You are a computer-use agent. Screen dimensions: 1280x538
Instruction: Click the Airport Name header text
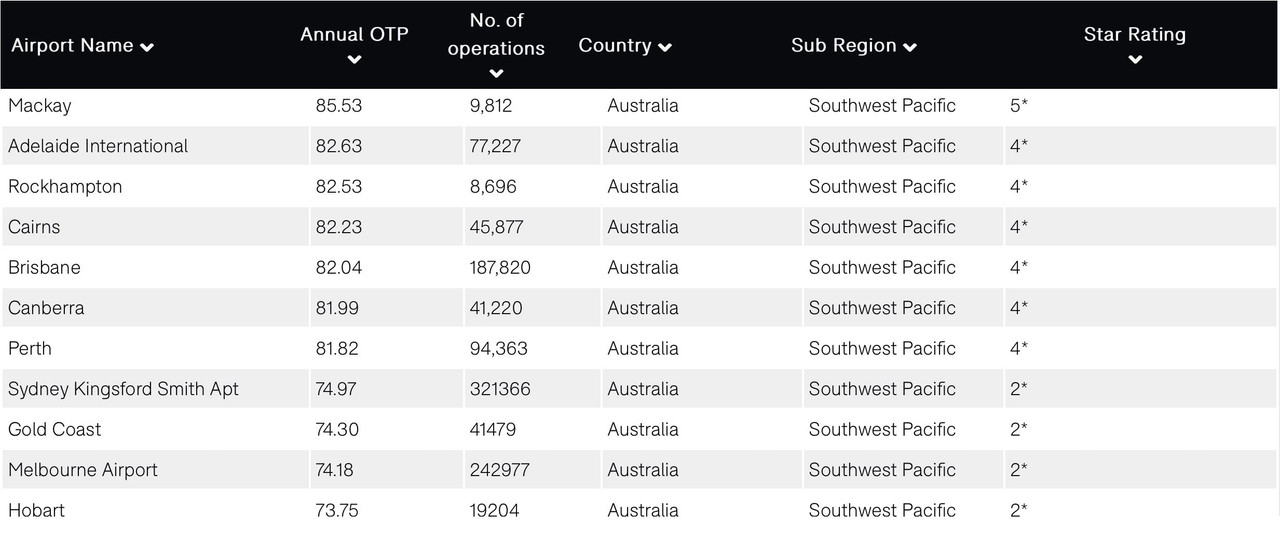pyautogui.click(x=72, y=46)
